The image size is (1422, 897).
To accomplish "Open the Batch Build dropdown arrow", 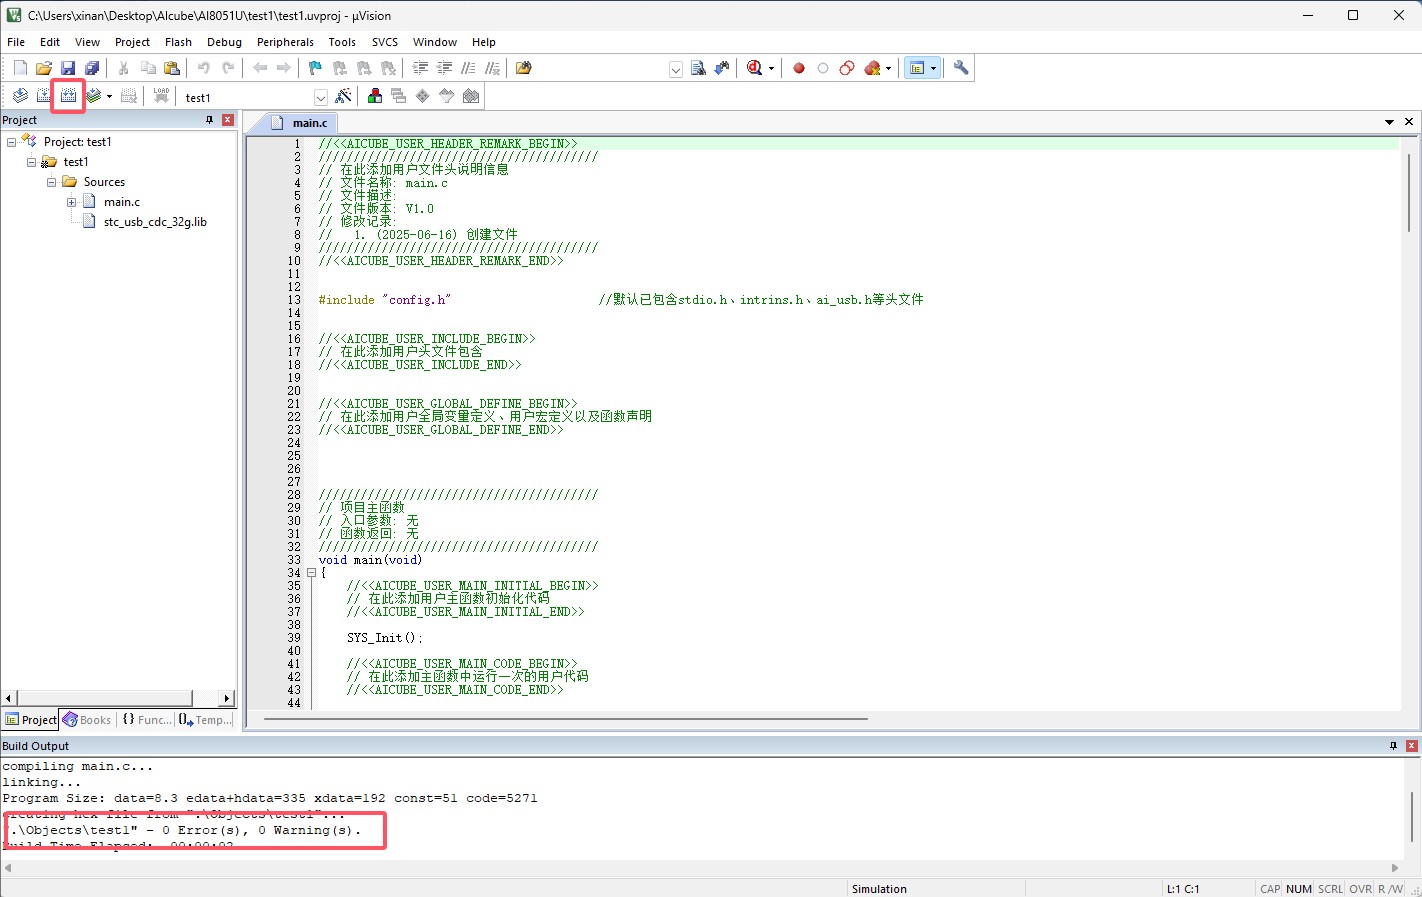I will 109,97.
